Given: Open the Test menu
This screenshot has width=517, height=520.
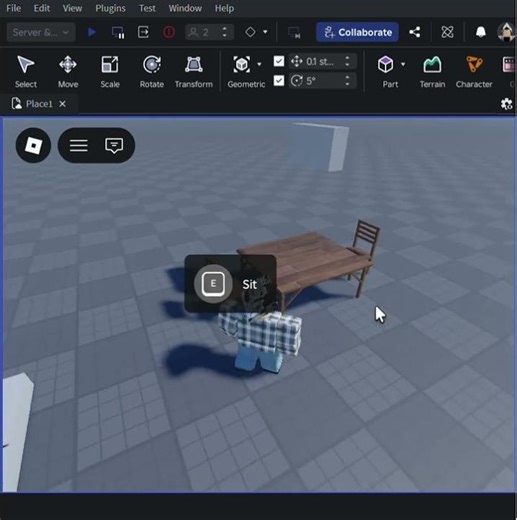Looking at the screenshot, I should [x=147, y=8].
